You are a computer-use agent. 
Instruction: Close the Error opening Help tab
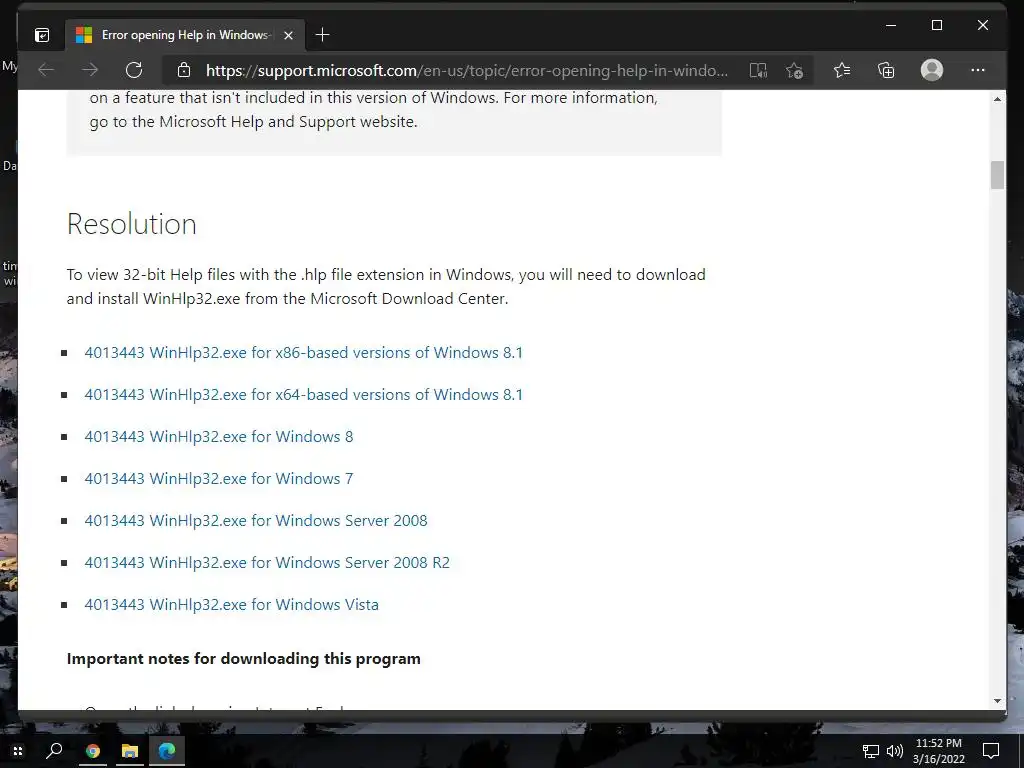tap(289, 36)
